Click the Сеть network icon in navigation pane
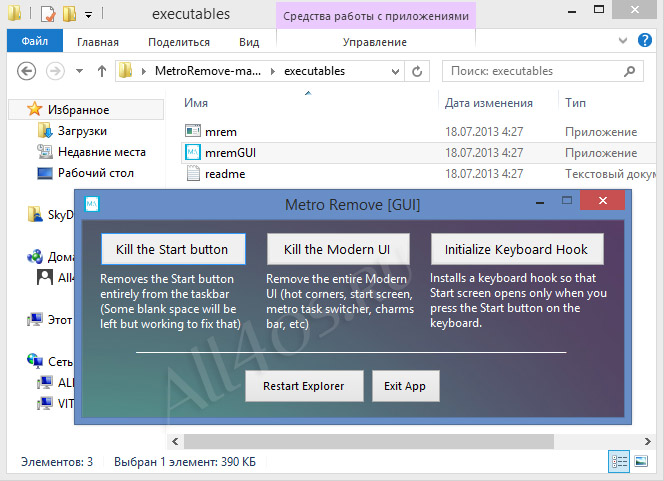The image size is (664, 481). click(x=35, y=361)
